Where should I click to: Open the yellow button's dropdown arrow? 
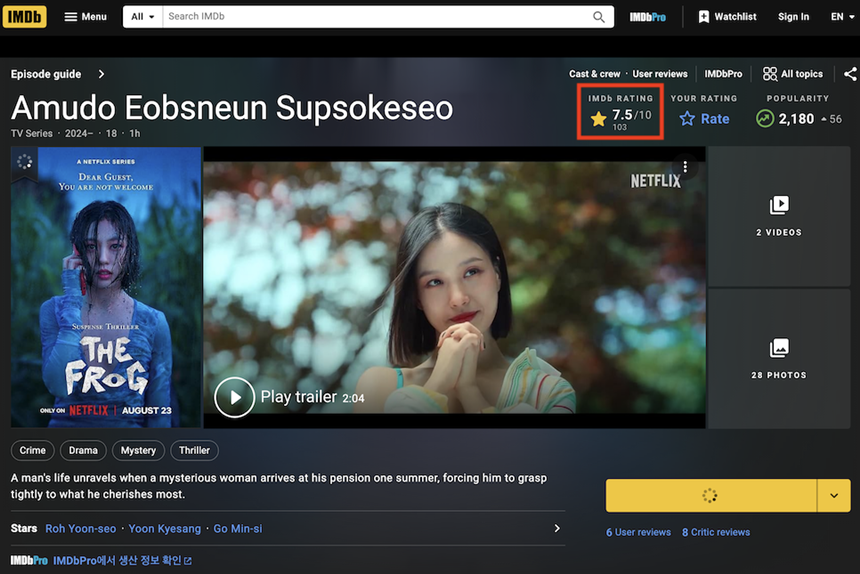tap(834, 496)
